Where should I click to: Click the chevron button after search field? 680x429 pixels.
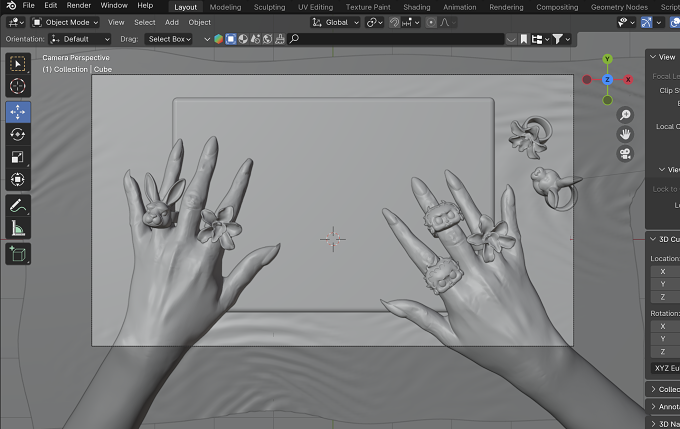[511, 39]
